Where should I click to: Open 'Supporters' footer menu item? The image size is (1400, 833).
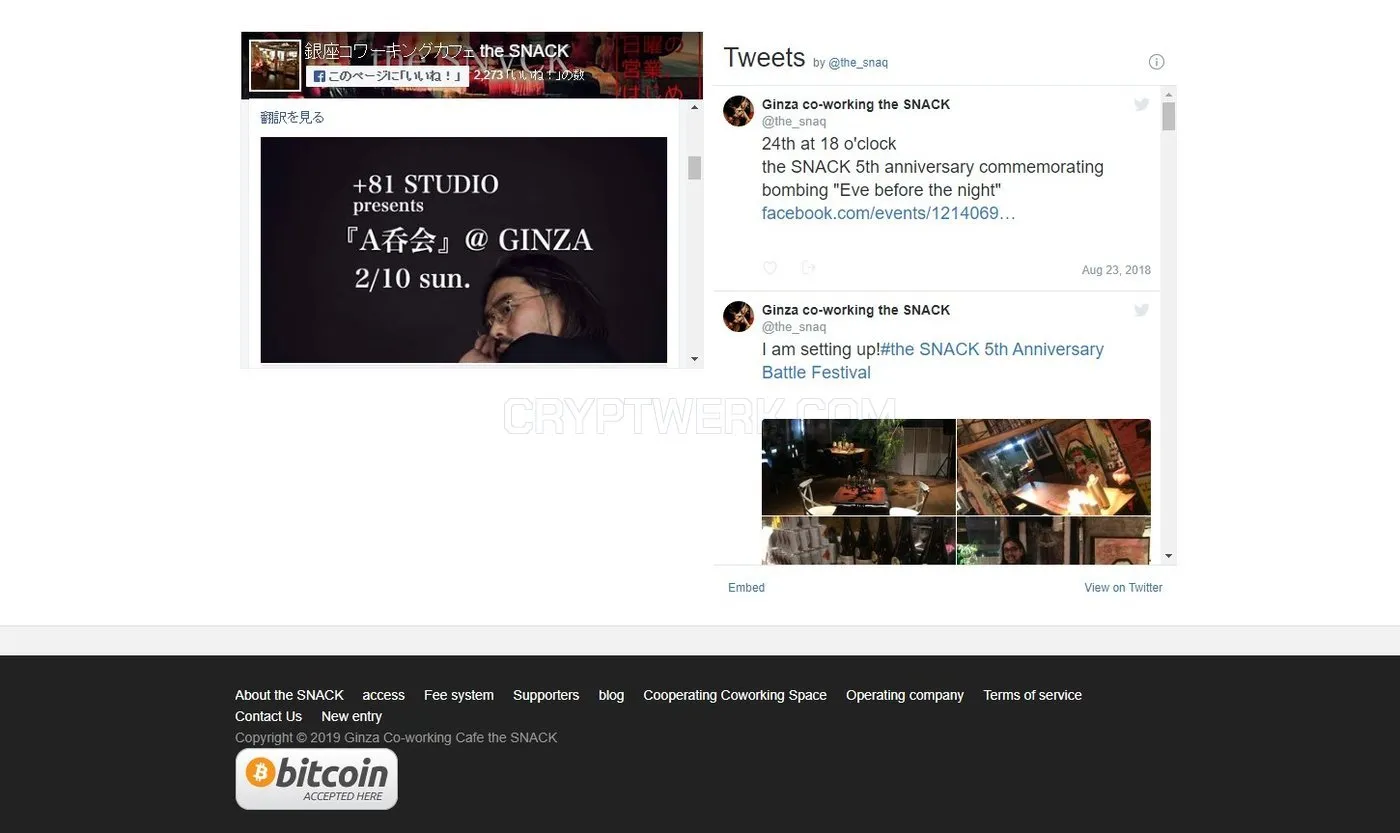click(x=546, y=695)
